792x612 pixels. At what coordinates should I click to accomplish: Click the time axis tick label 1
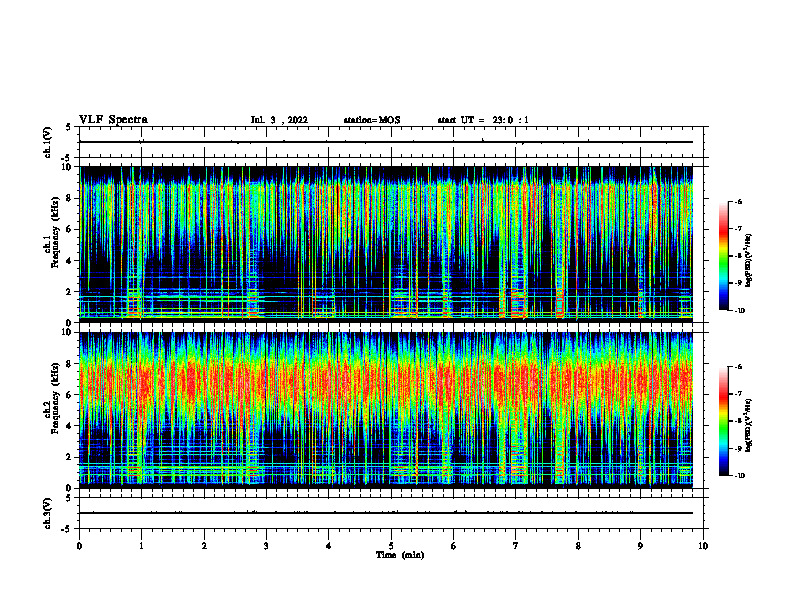tap(141, 546)
